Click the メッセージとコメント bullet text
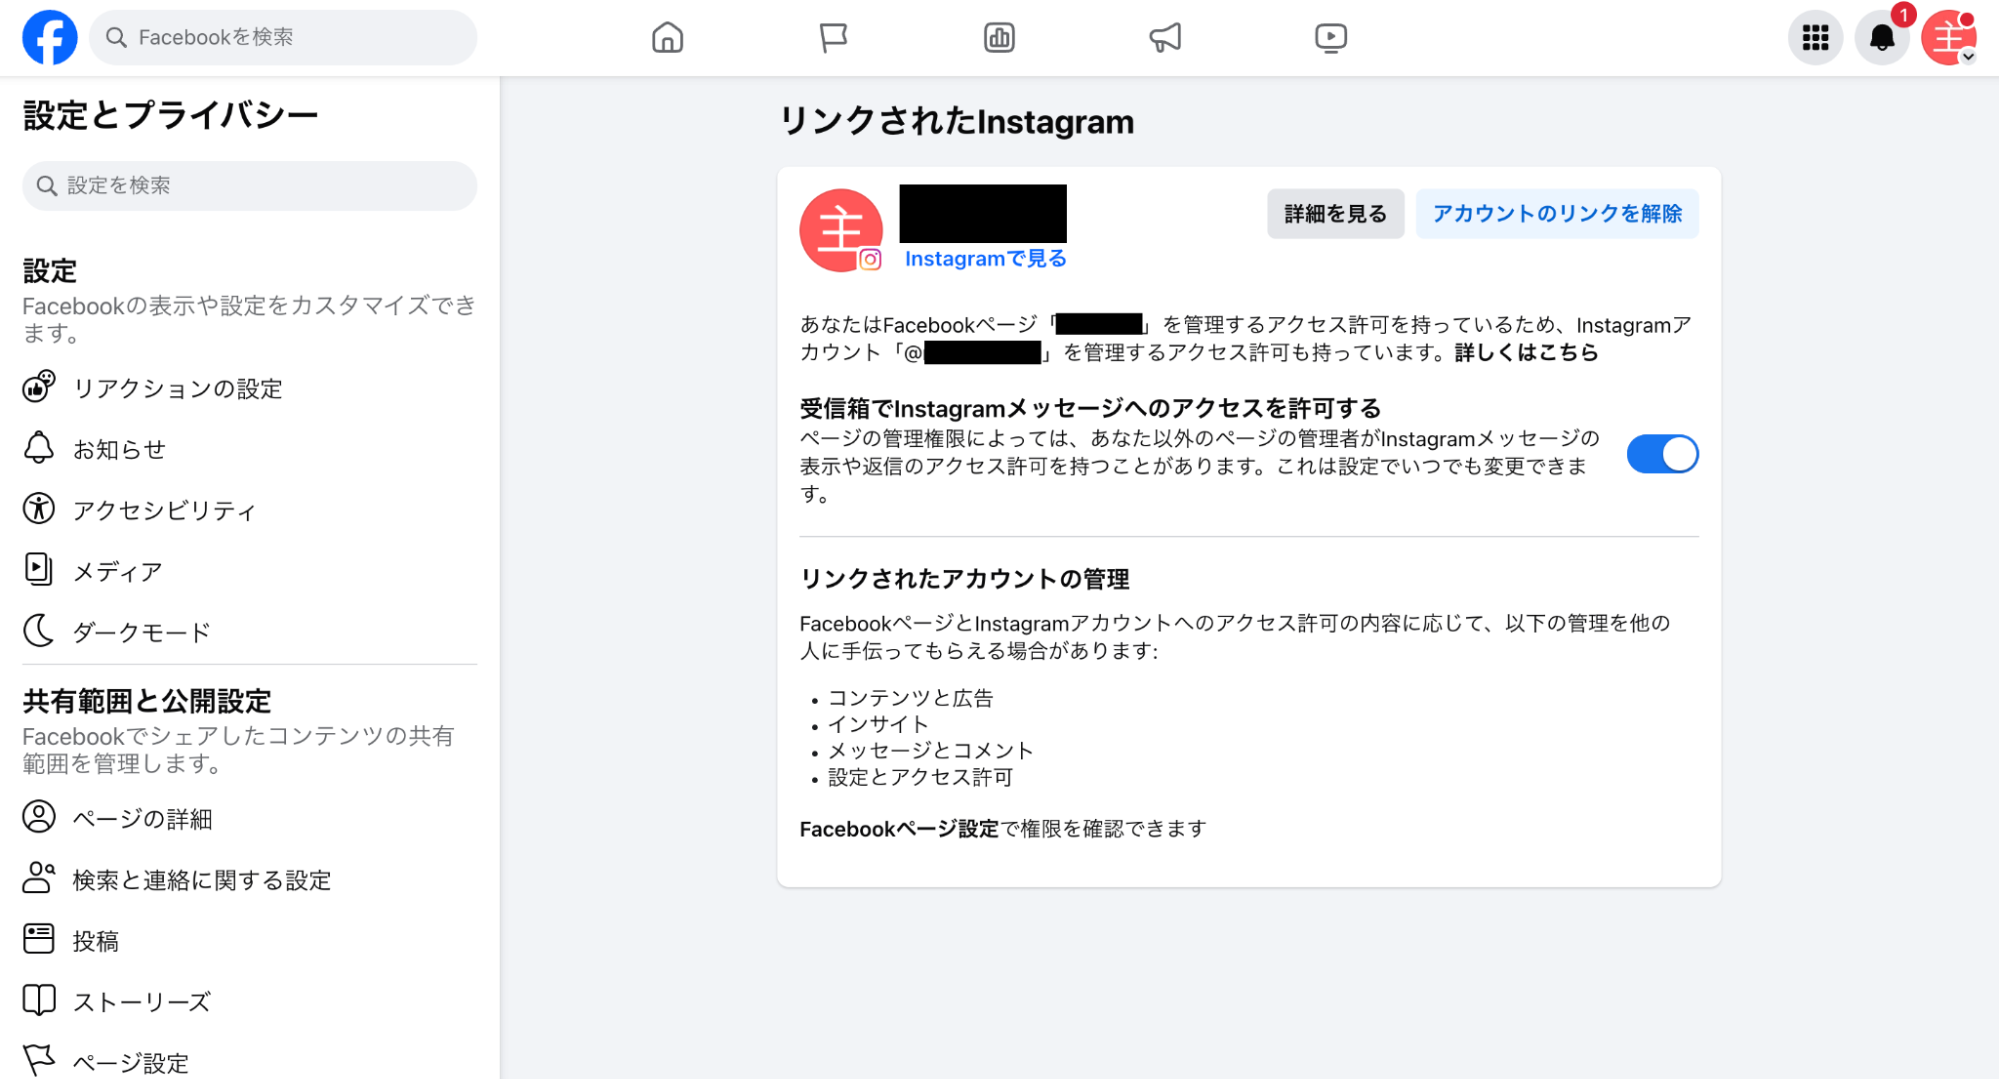This screenshot has width=1999, height=1079. (931, 751)
